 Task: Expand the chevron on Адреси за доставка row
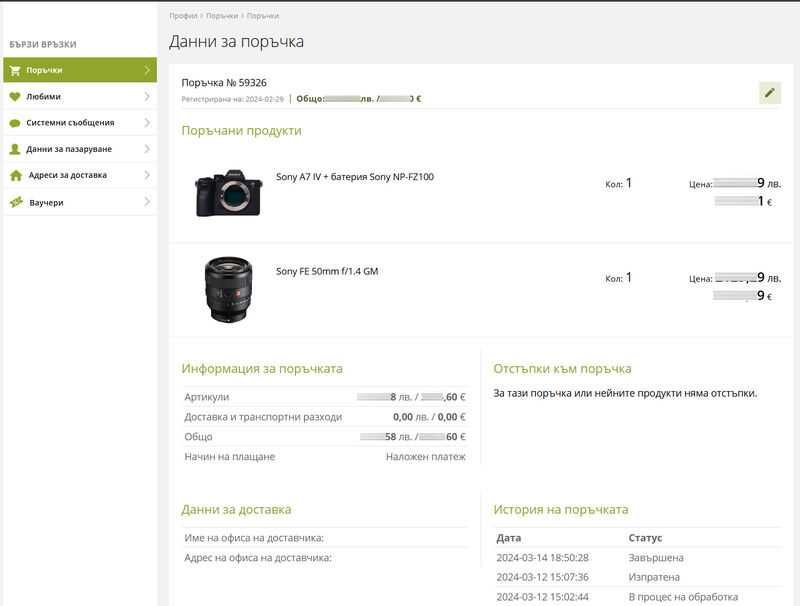(147, 175)
